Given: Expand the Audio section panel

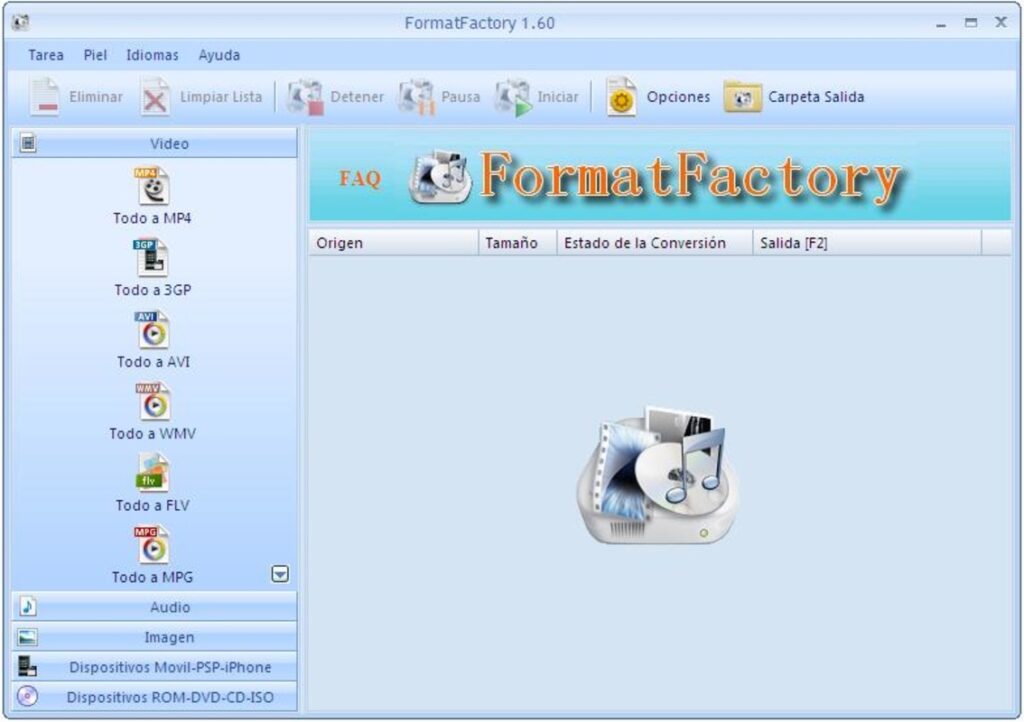Looking at the screenshot, I should click(155, 607).
